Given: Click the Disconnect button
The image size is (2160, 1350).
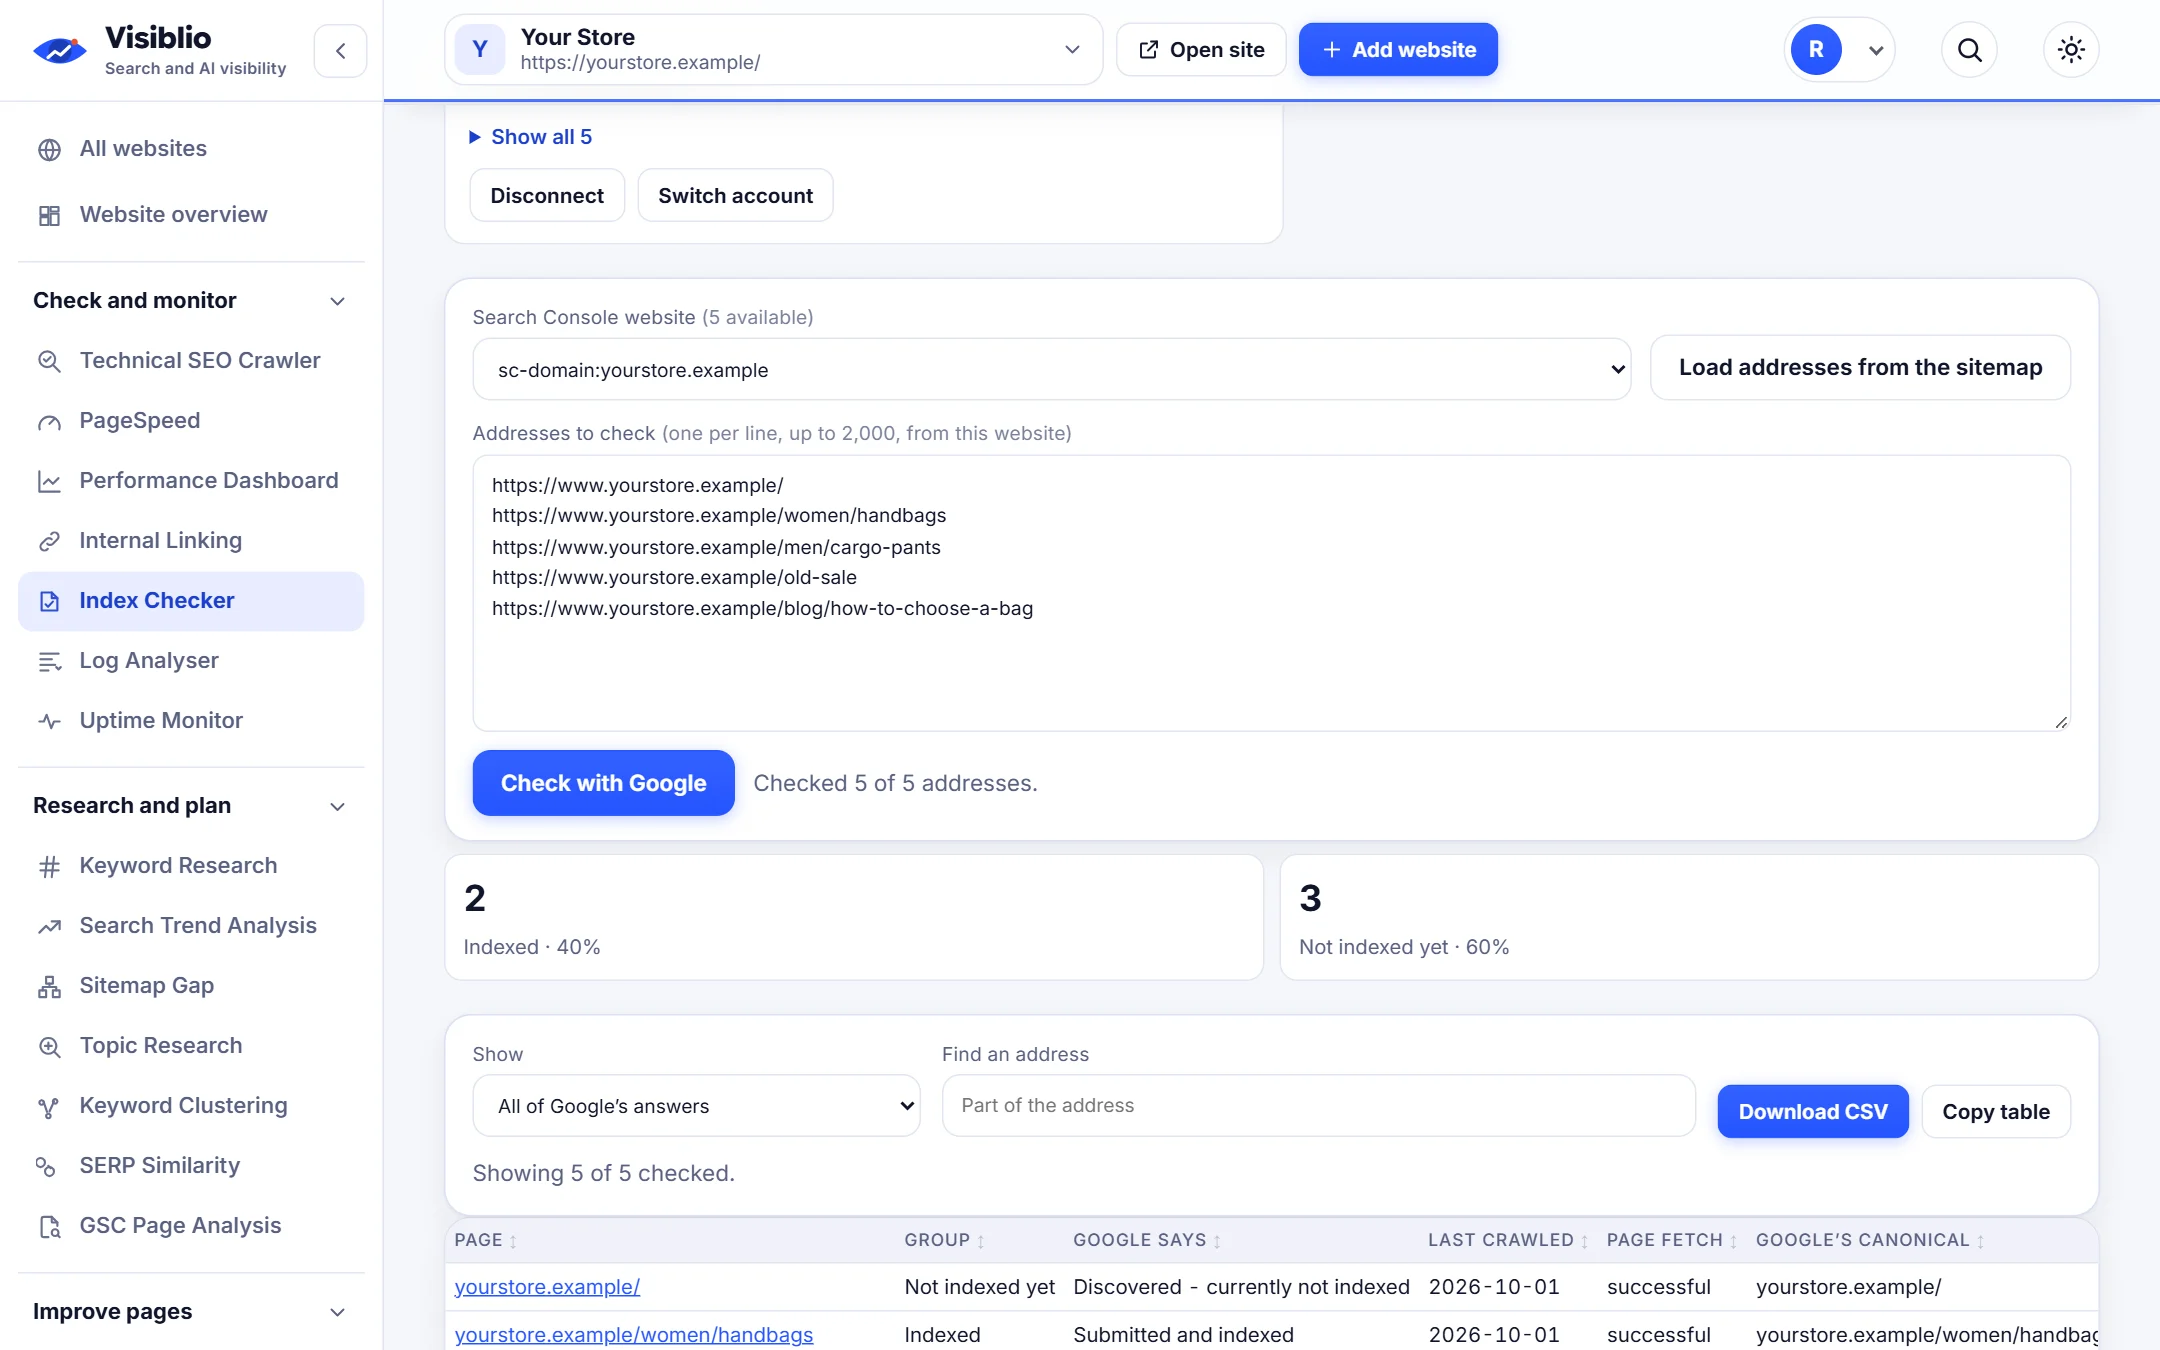Looking at the screenshot, I should pyautogui.click(x=547, y=196).
